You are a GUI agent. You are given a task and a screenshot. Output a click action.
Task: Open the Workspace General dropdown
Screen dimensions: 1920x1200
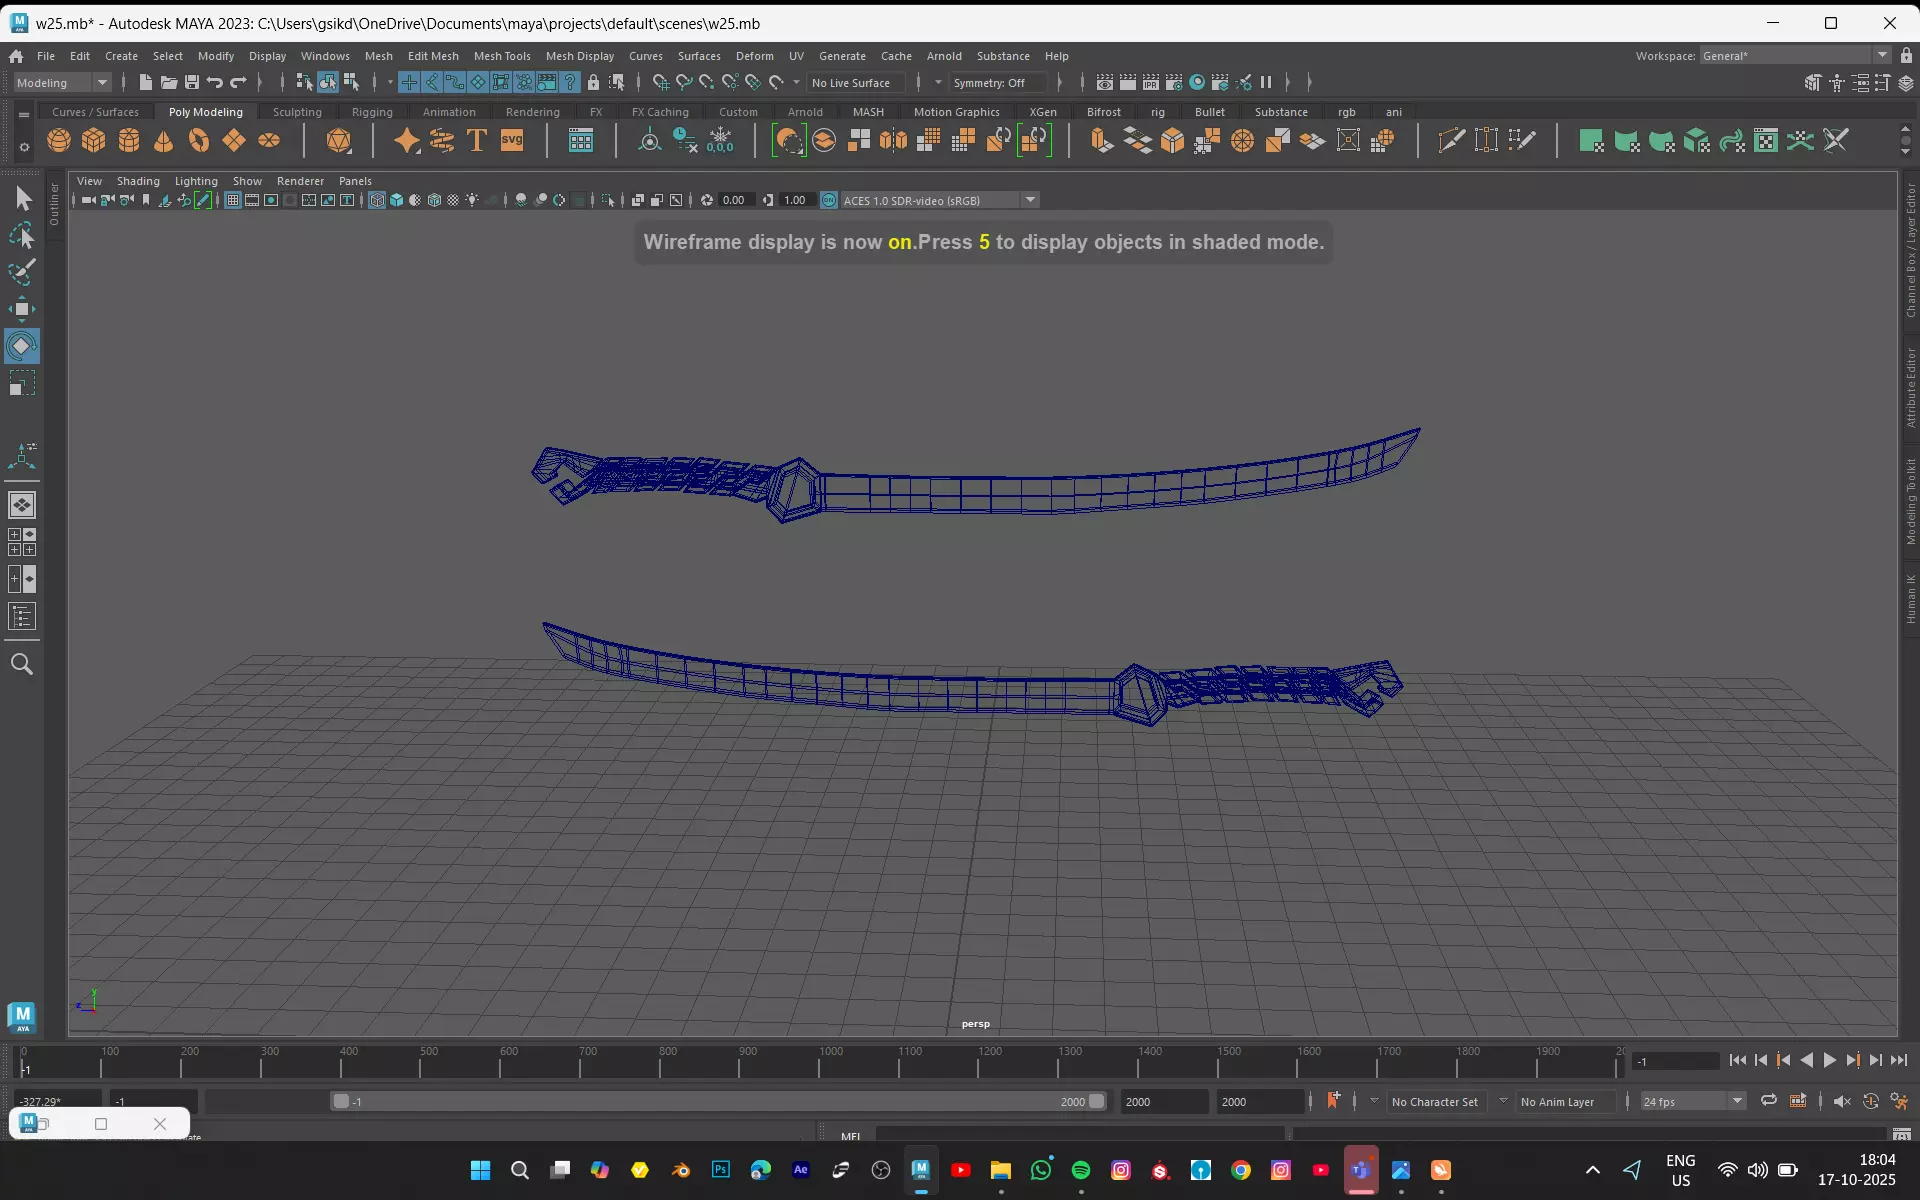(1795, 56)
